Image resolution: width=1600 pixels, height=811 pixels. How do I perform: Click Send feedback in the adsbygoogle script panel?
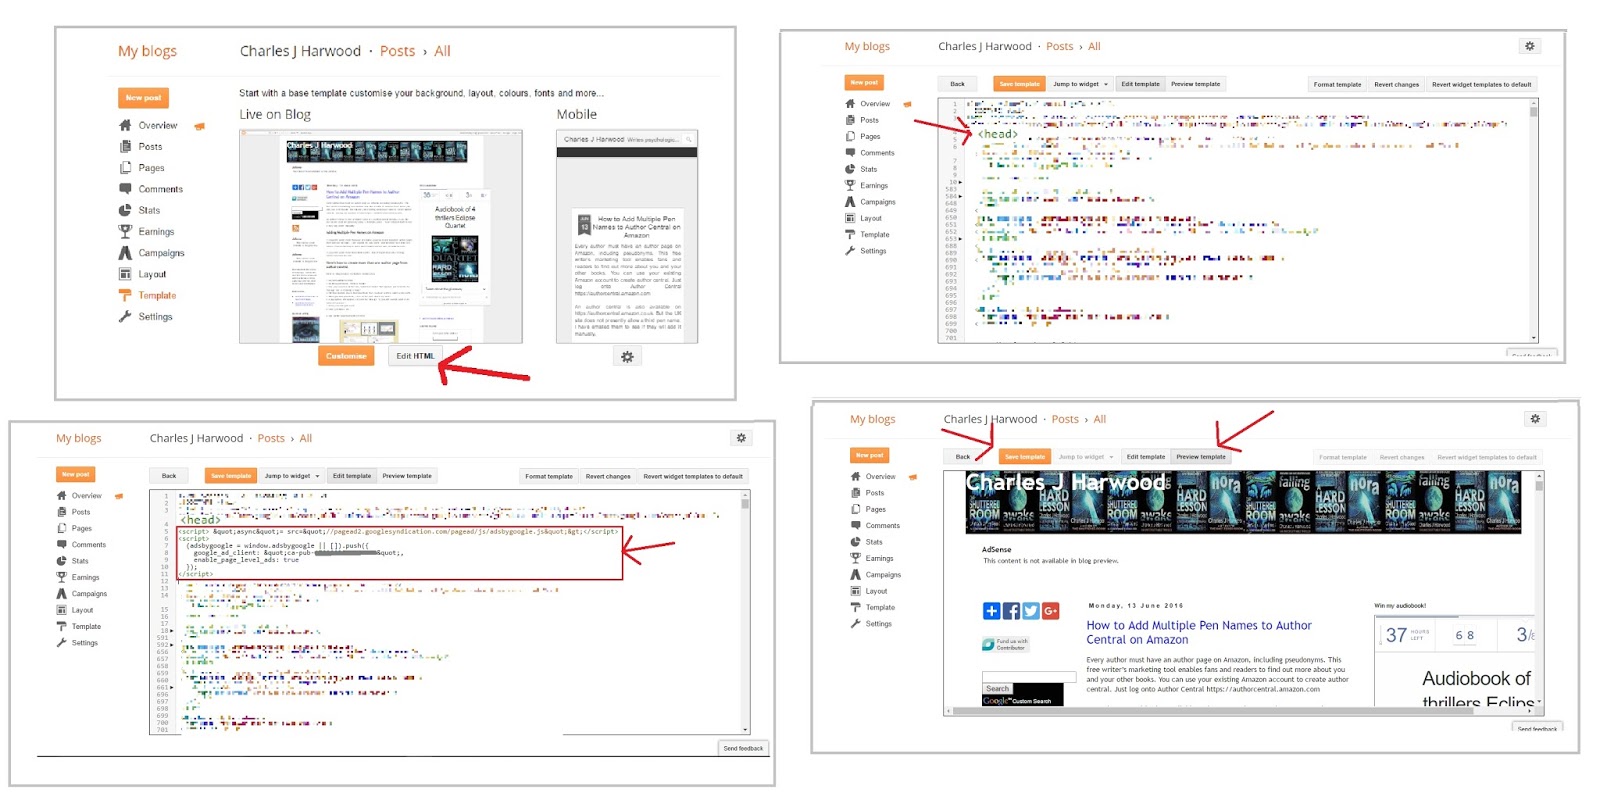pyautogui.click(x=743, y=748)
